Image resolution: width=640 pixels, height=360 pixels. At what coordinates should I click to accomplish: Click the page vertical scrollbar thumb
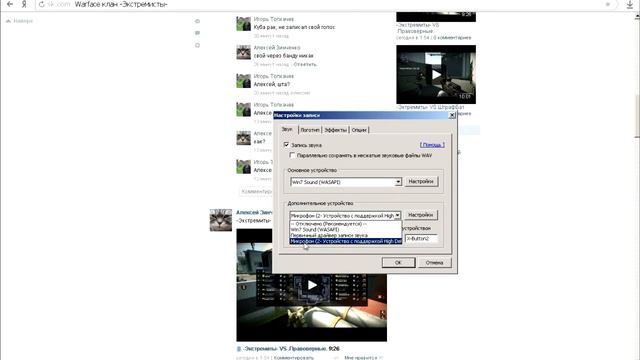tap(637, 116)
